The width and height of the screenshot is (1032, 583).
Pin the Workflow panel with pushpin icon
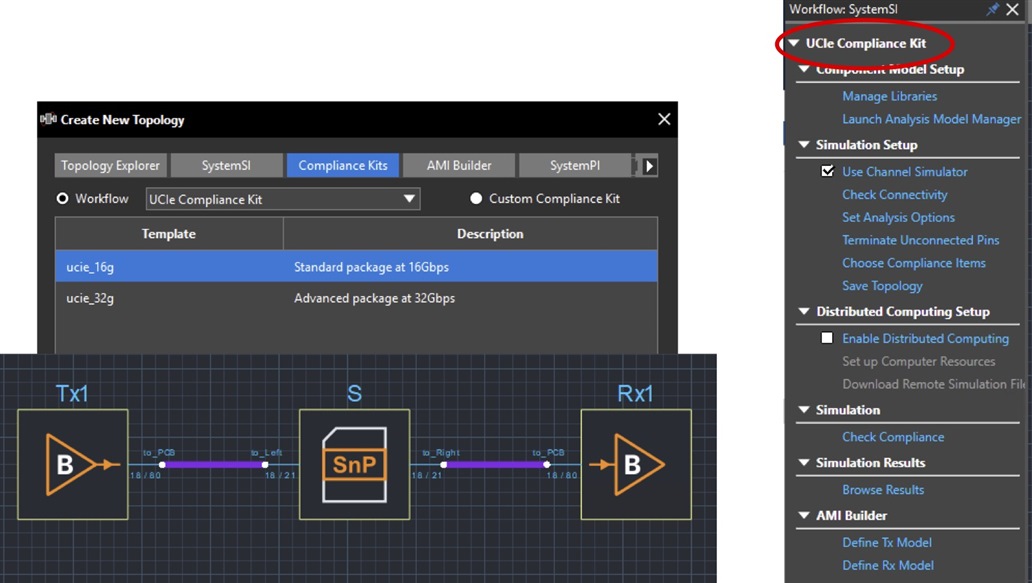tap(992, 9)
